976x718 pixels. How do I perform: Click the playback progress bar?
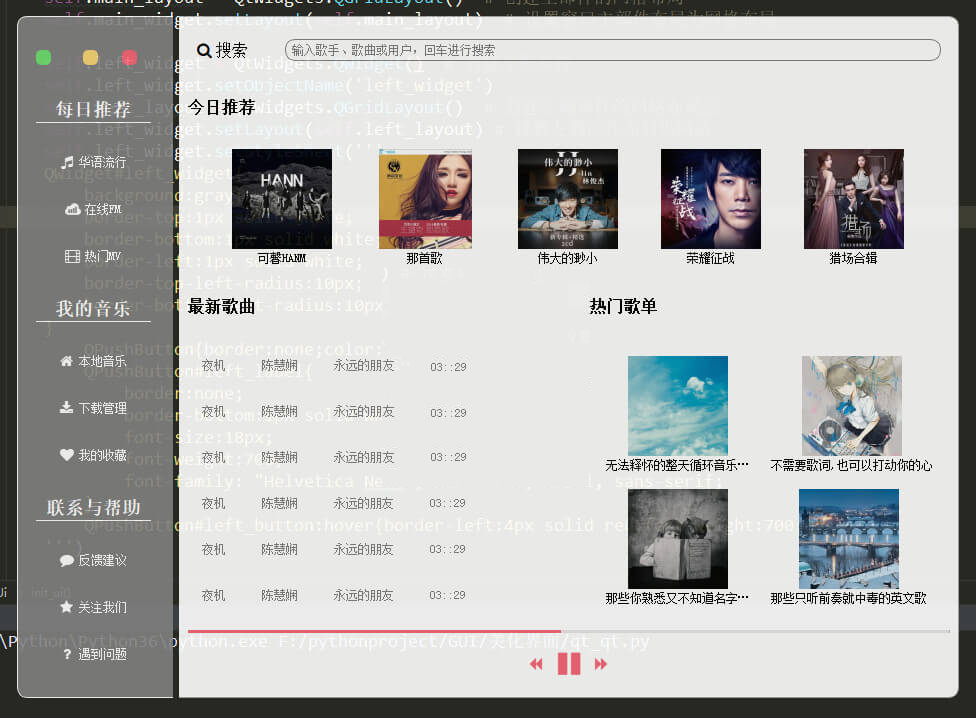[569, 631]
